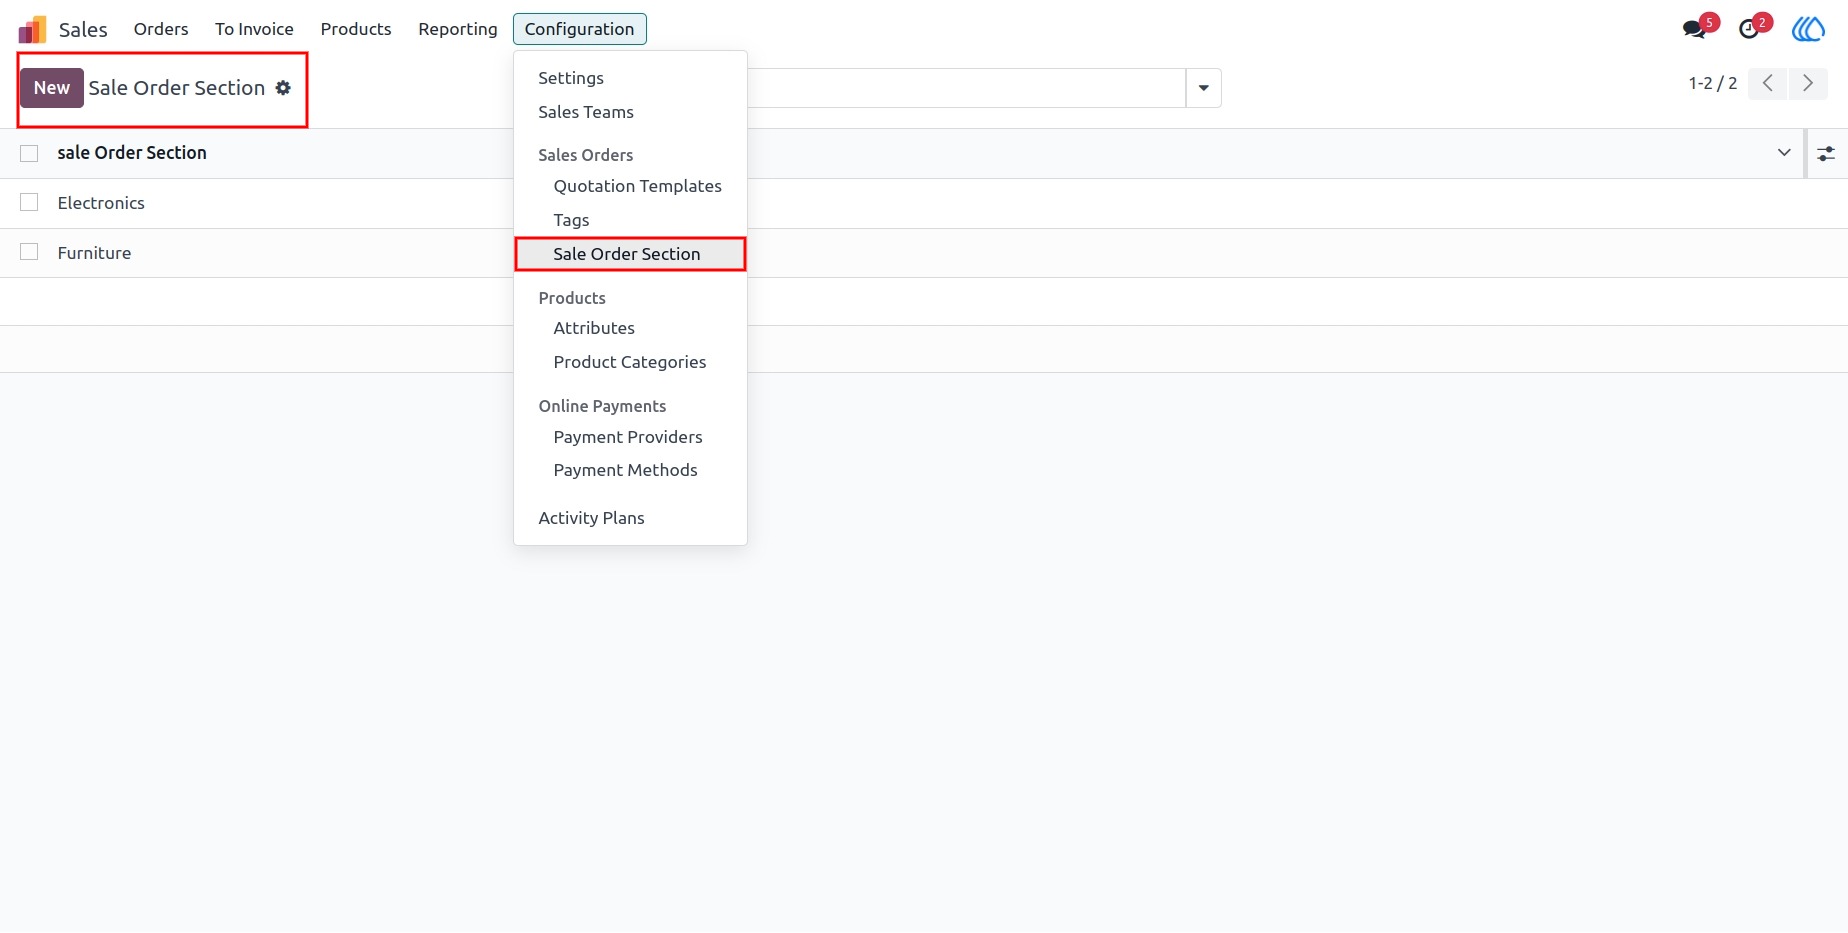Select Sale Order Section menu entry
Viewport: 1848px width, 933px height.
[630, 254]
